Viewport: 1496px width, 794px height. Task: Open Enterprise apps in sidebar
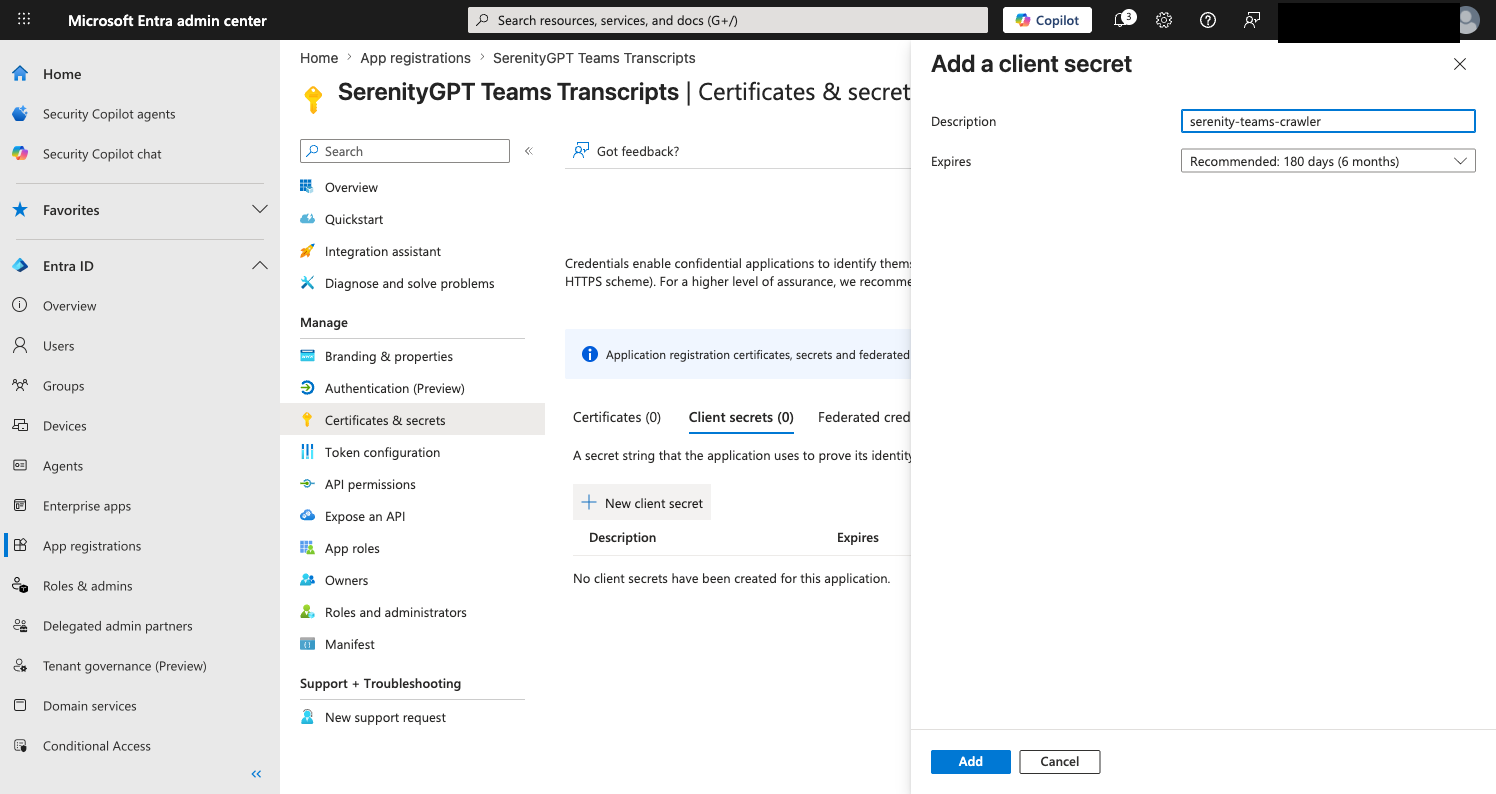coord(87,506)
